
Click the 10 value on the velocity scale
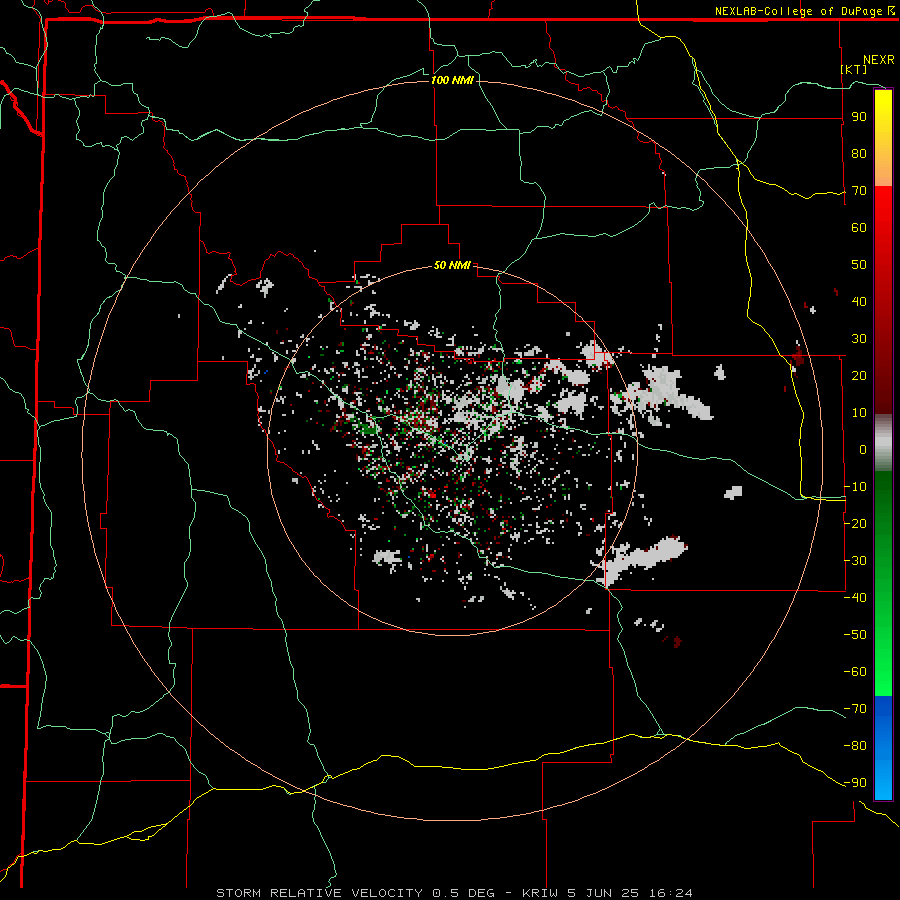(859, 413)
